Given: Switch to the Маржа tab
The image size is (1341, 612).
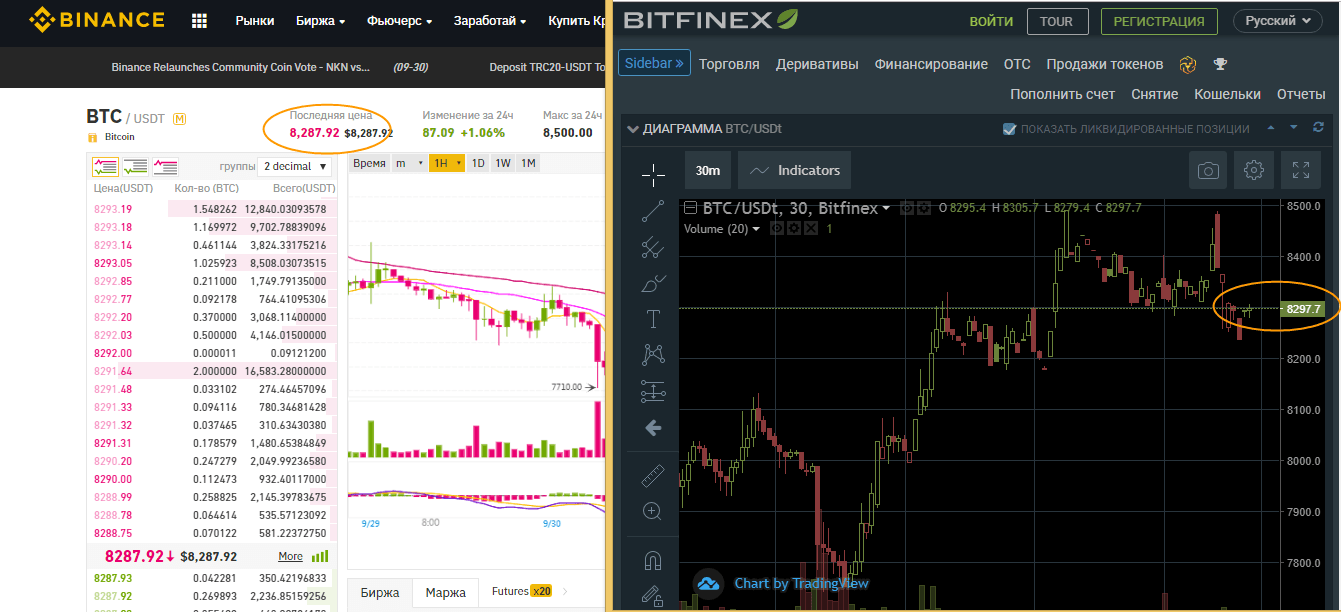Looking at the screenshot, I should [x=445, y=593].
